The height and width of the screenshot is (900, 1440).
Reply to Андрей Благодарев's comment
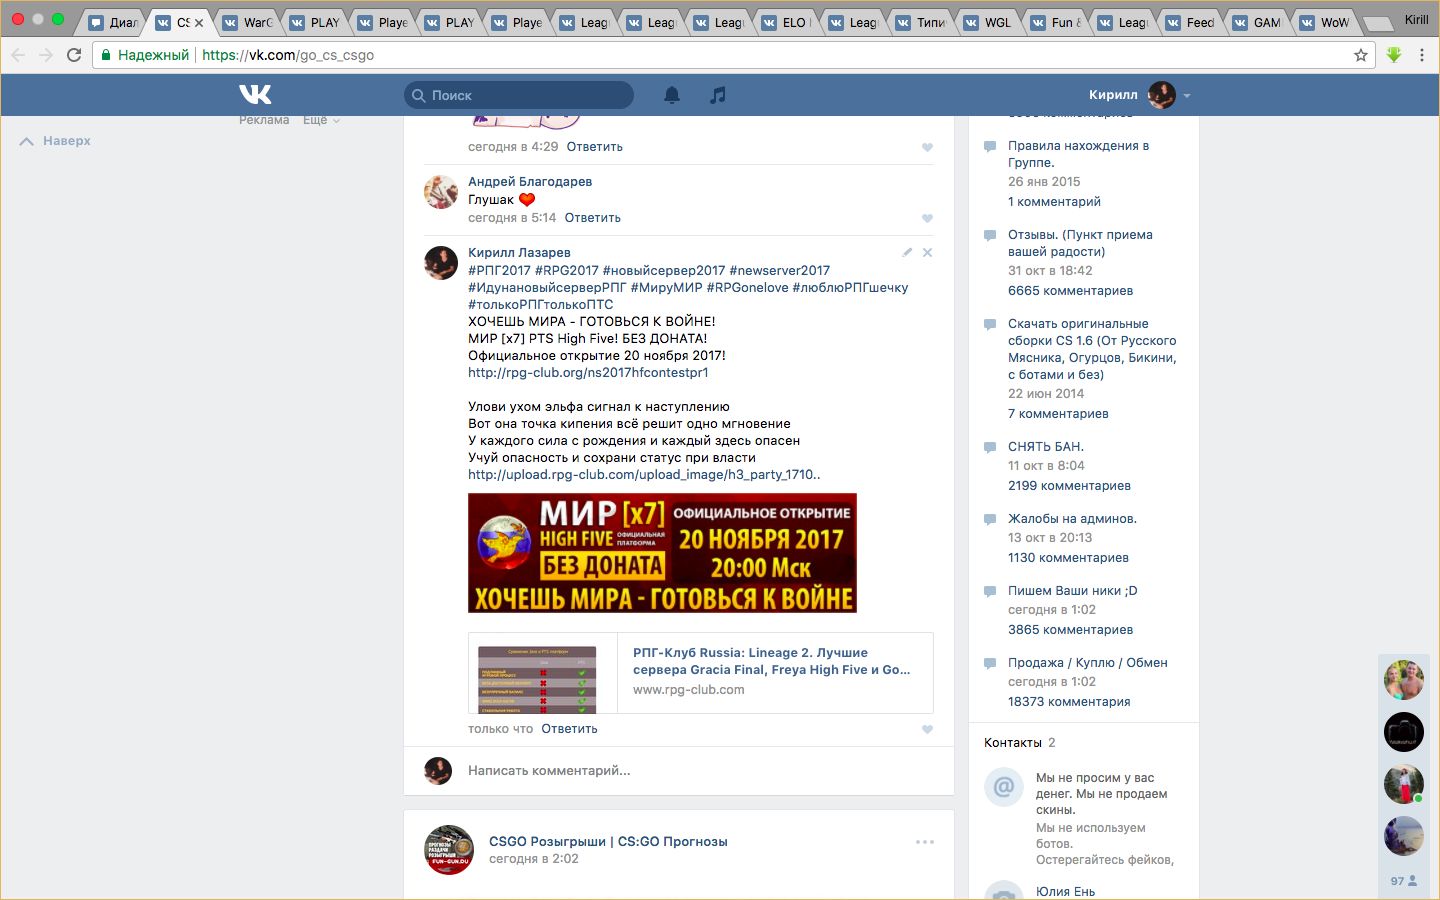tap(592, 218)
